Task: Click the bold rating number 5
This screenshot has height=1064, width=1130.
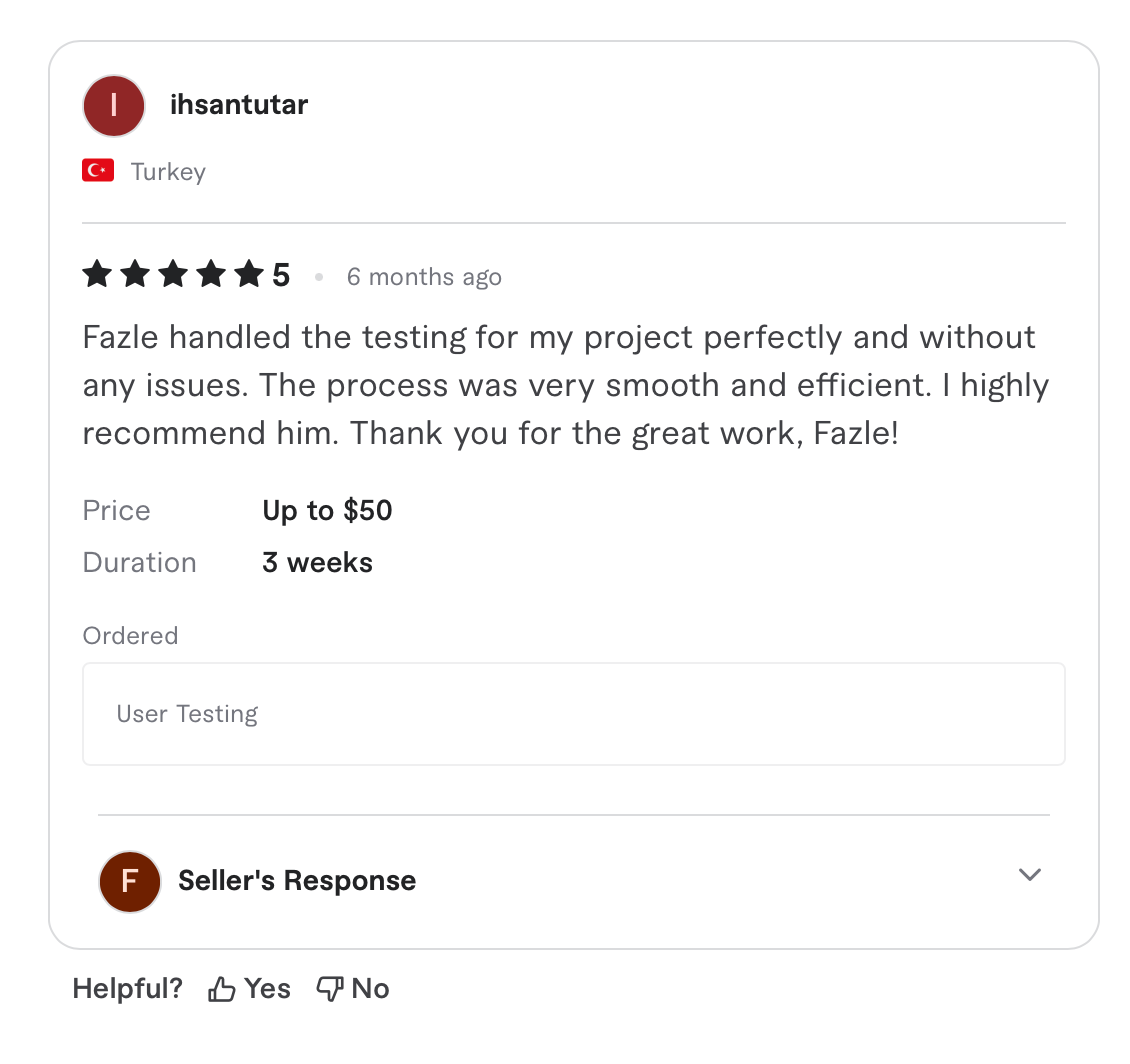Action: [283, 273]
